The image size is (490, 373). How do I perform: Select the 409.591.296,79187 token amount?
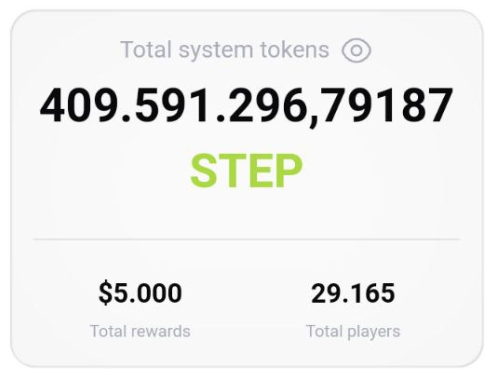(x=246, y=106)
